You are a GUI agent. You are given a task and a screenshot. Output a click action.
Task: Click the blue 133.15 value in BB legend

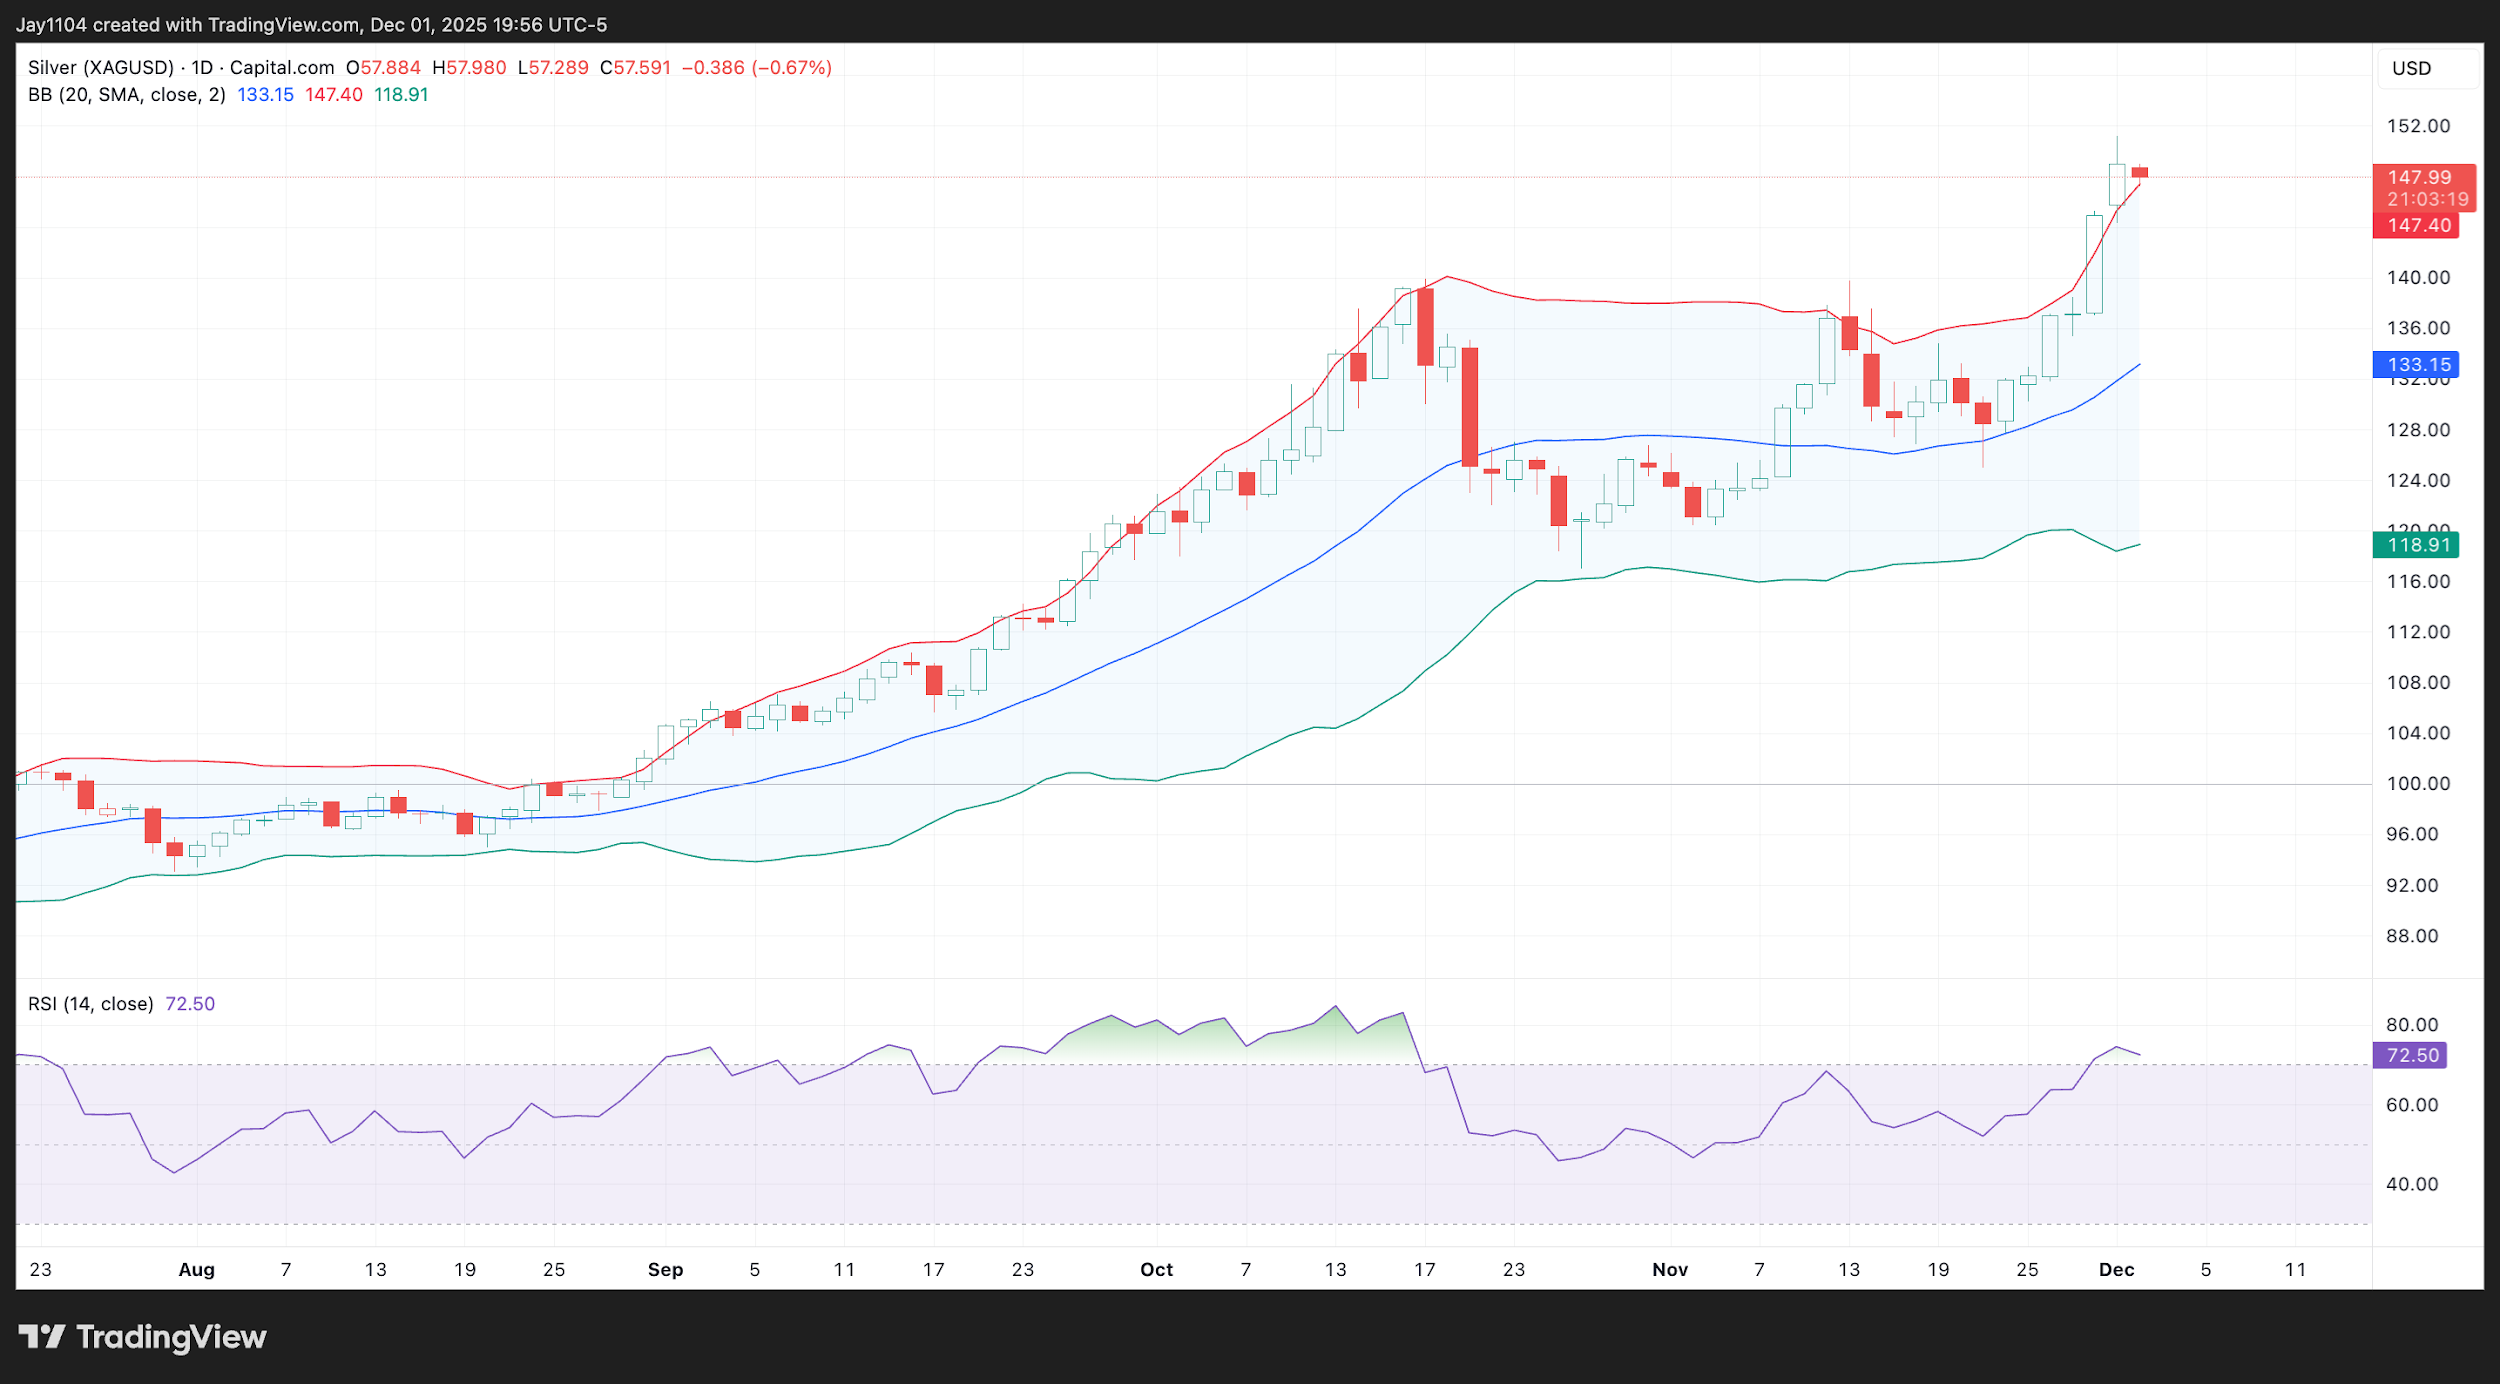pos(265,95)
